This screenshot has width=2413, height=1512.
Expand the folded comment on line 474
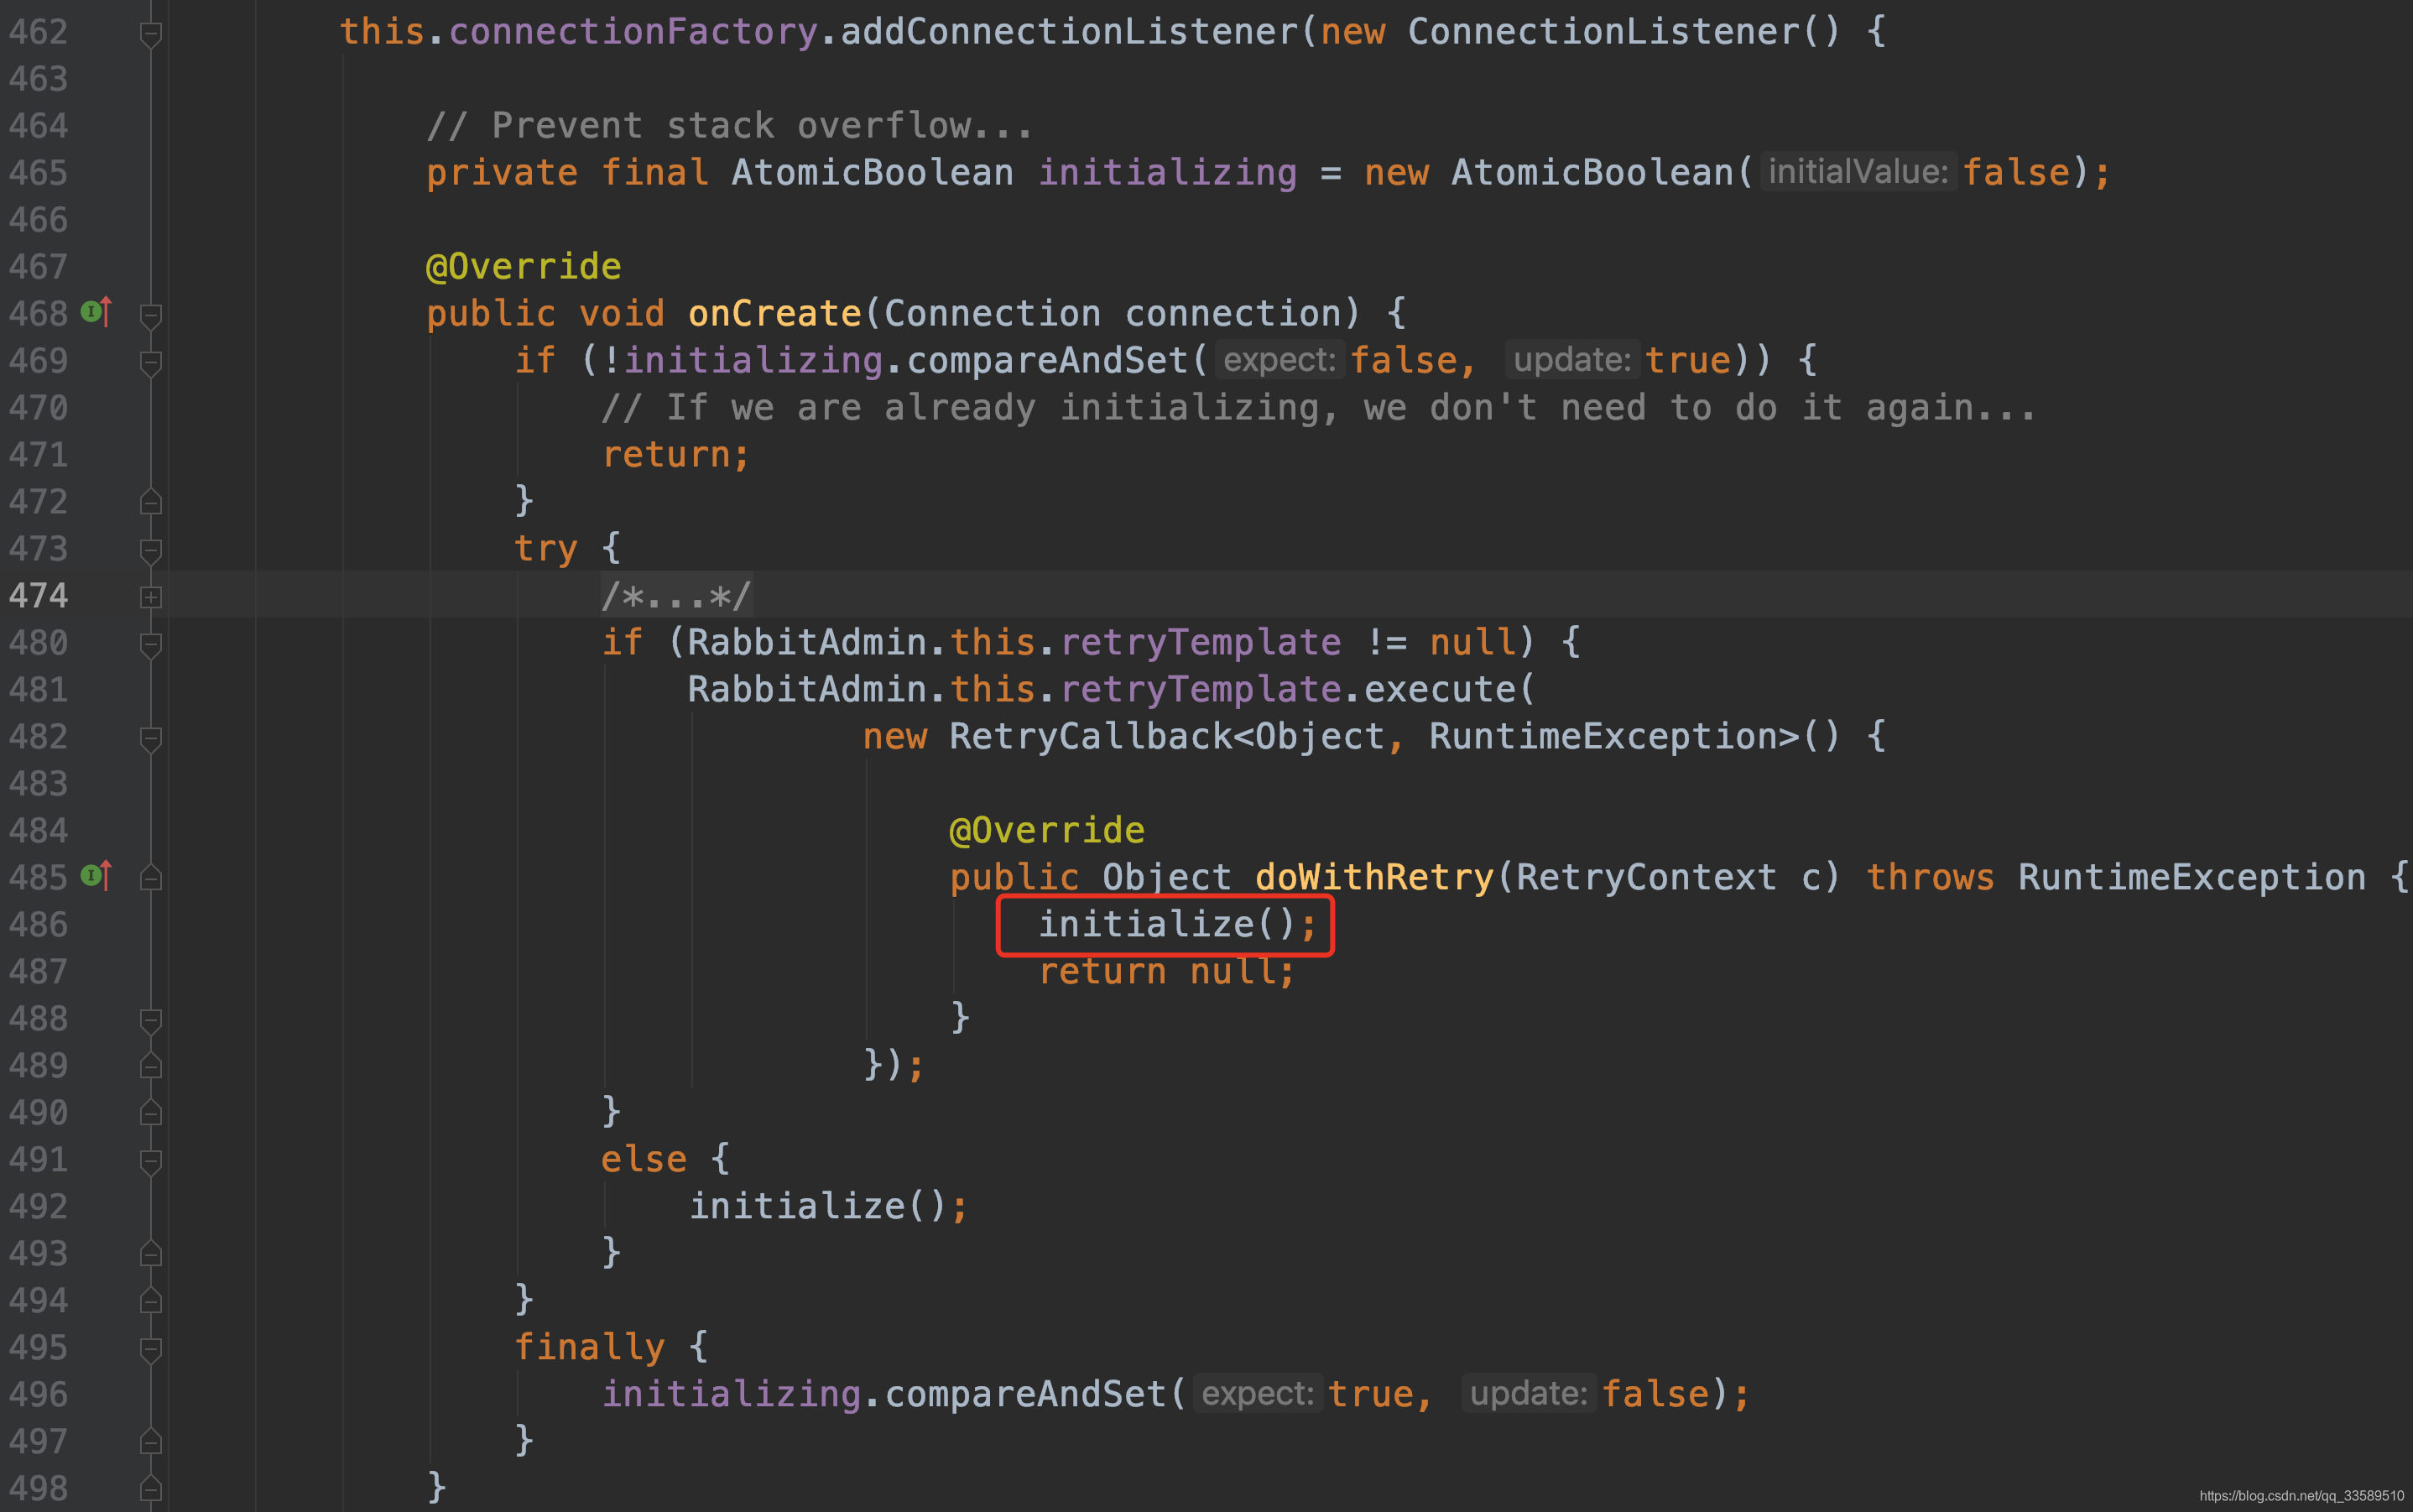point(151,597)
